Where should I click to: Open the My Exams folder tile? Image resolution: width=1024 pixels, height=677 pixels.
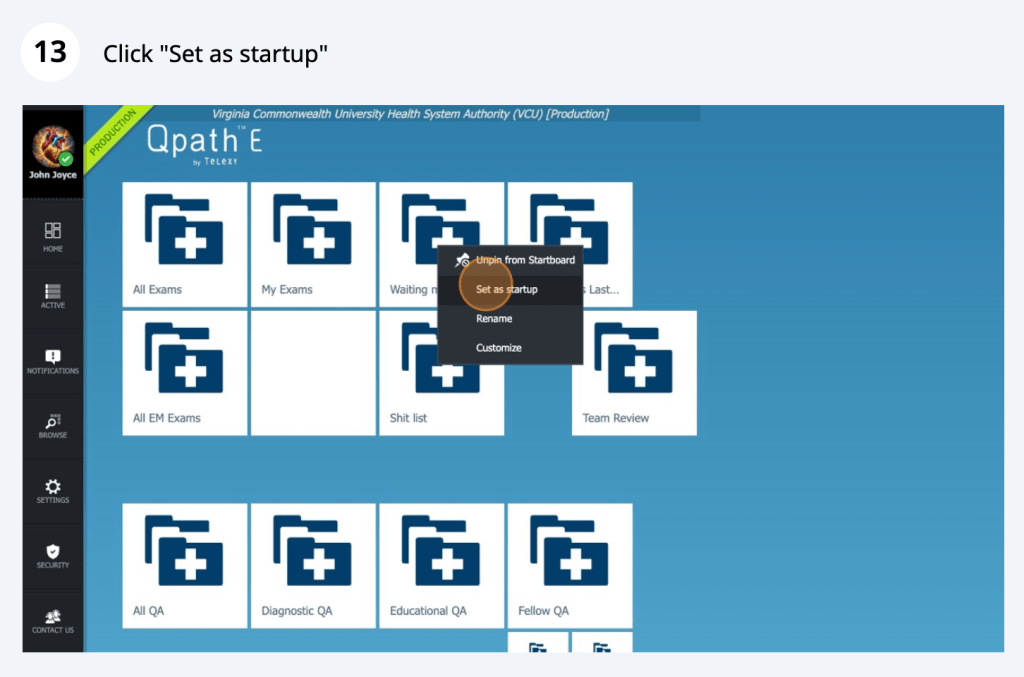[312, 244]
